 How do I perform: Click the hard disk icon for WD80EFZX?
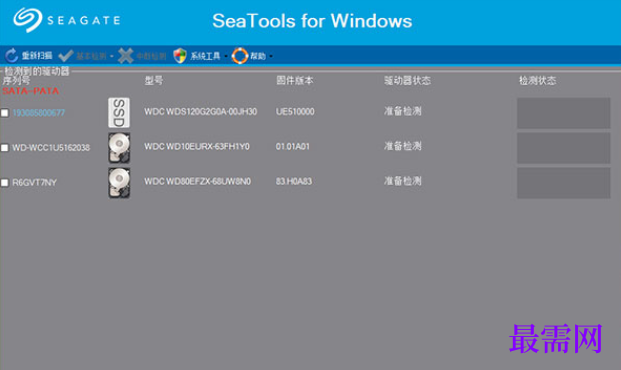point(119,183)
